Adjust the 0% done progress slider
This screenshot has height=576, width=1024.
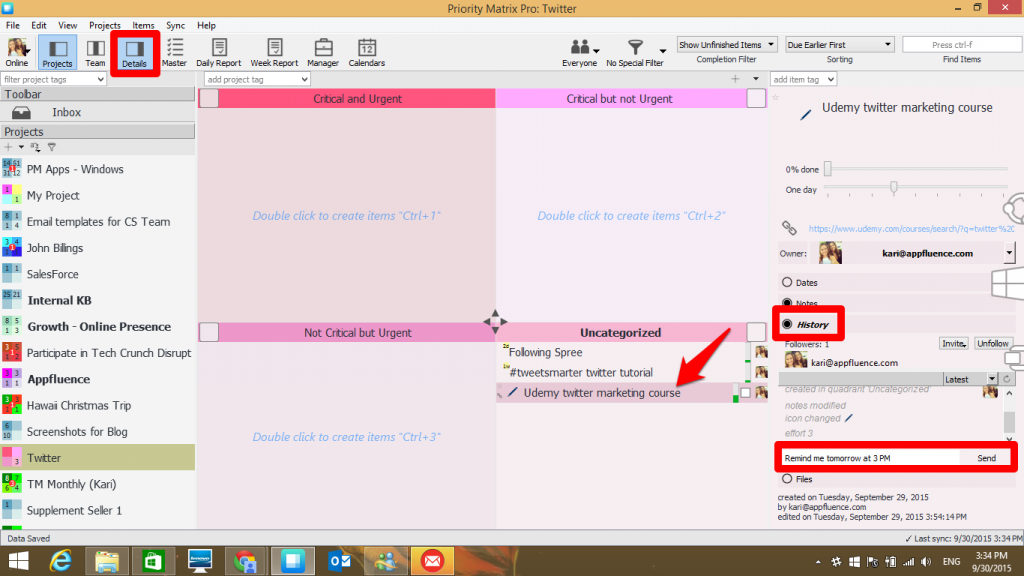[828, 170]
